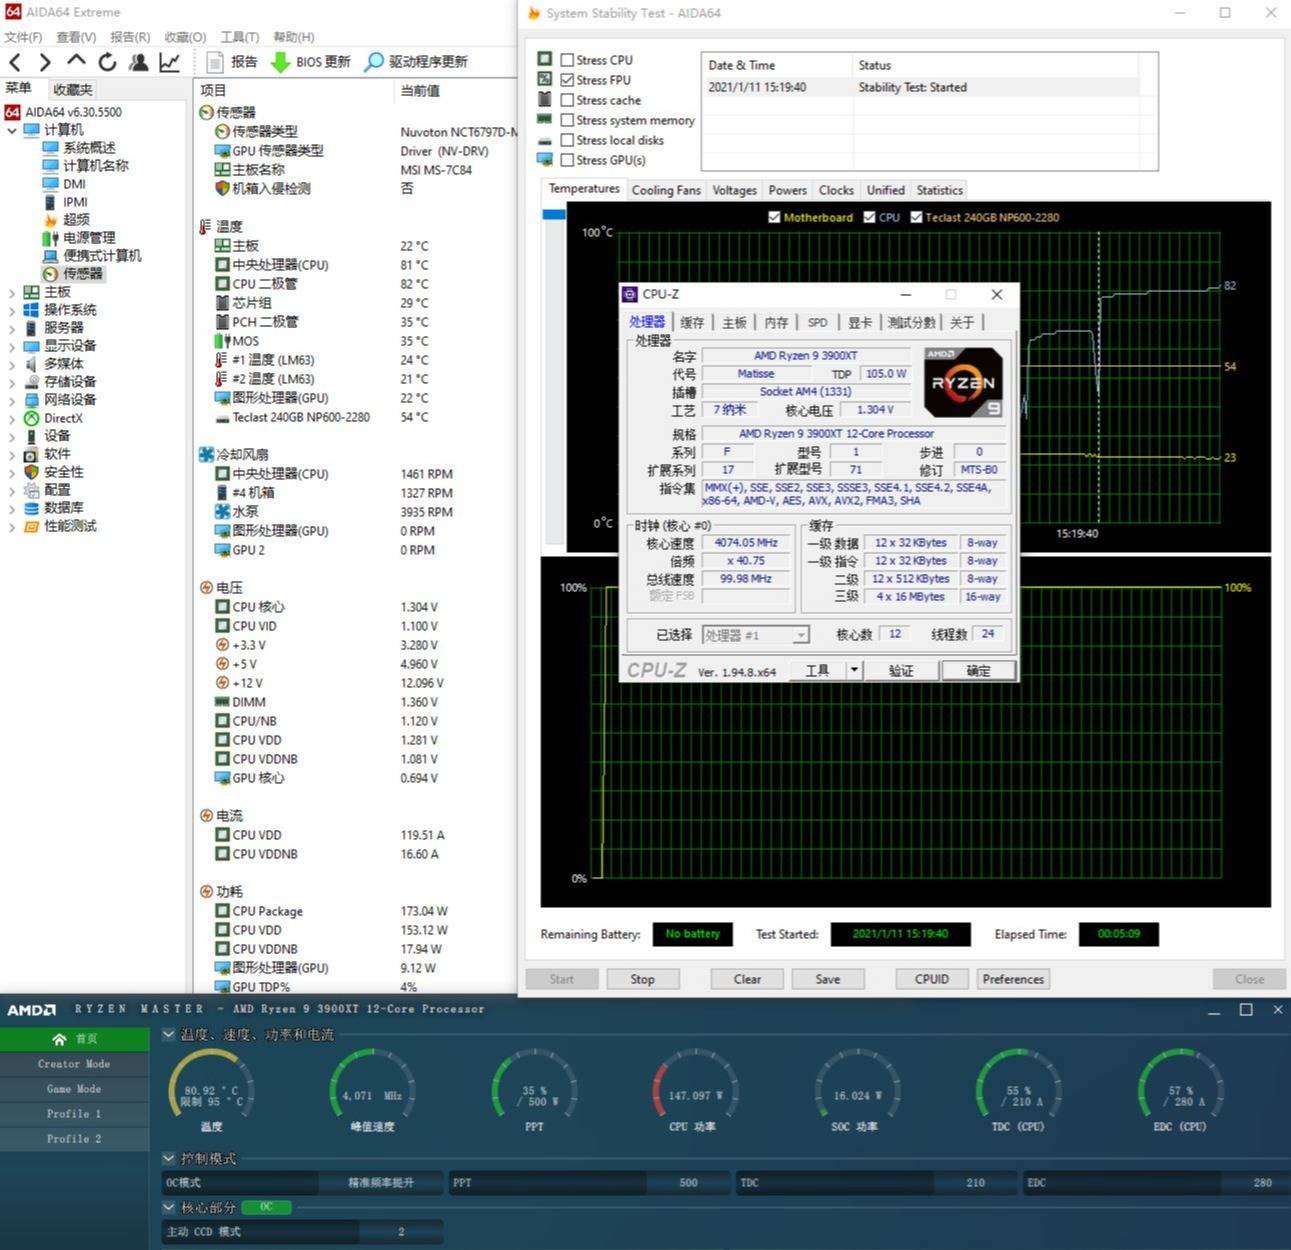Open the graph icon in AIDA64 toolbar

(170, 62)
